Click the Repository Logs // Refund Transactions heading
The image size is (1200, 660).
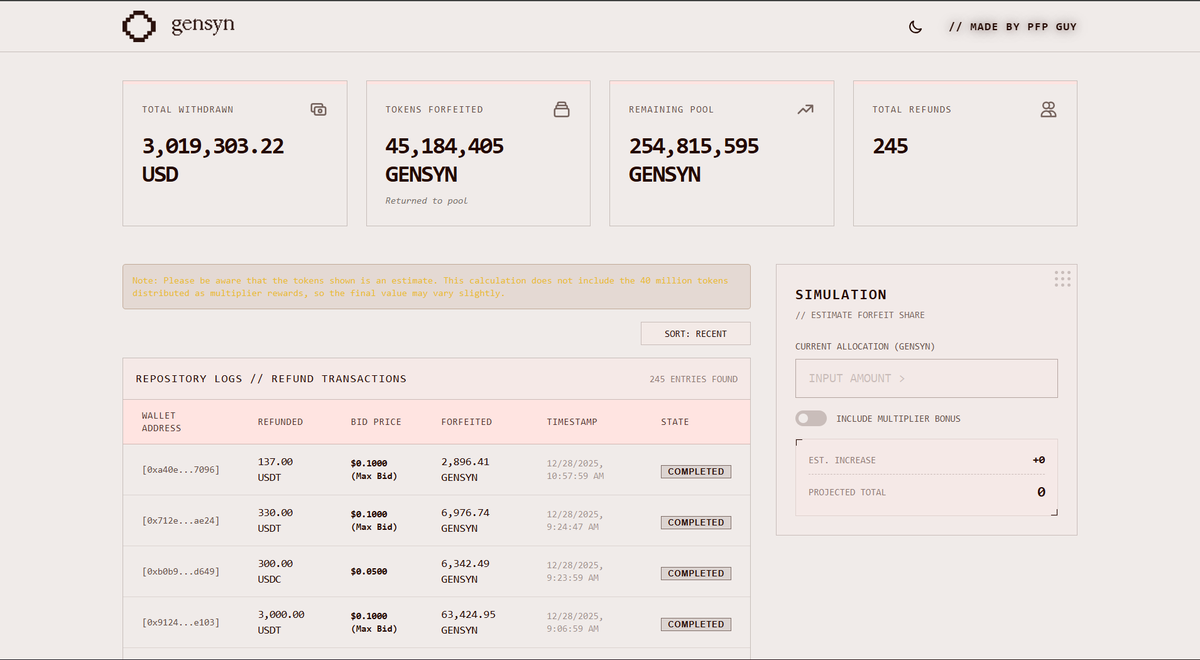click(x=271, y=379)
